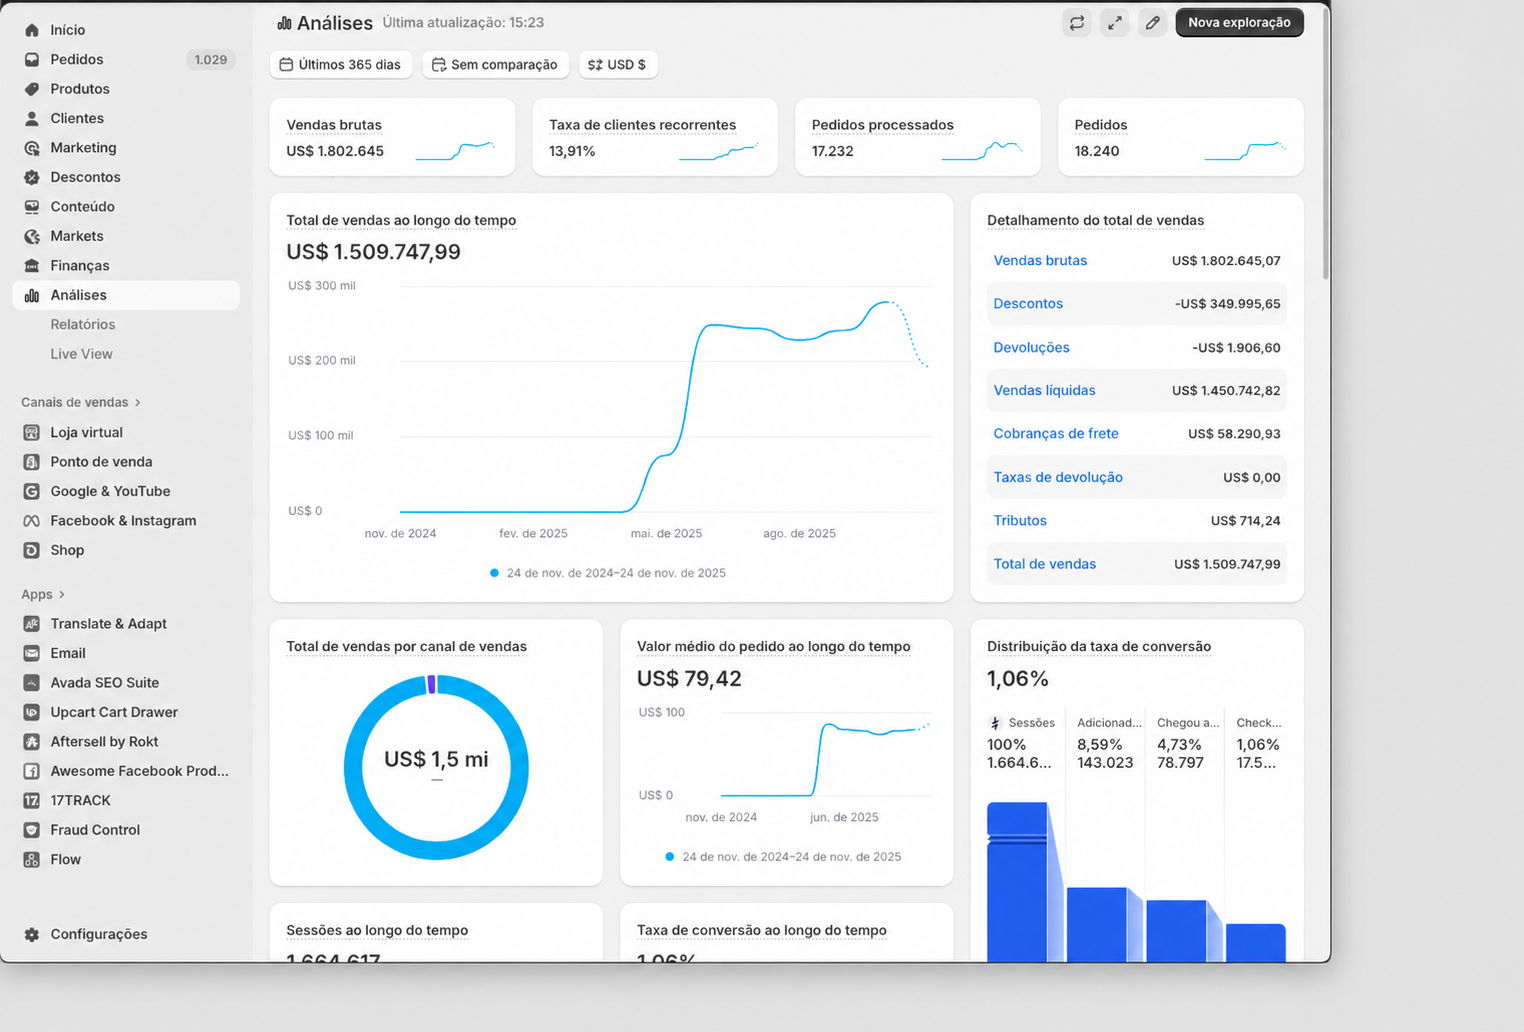Expand the Apps section chevron
This screenshot has width=1524, height=1032.
tap(62, 594)
